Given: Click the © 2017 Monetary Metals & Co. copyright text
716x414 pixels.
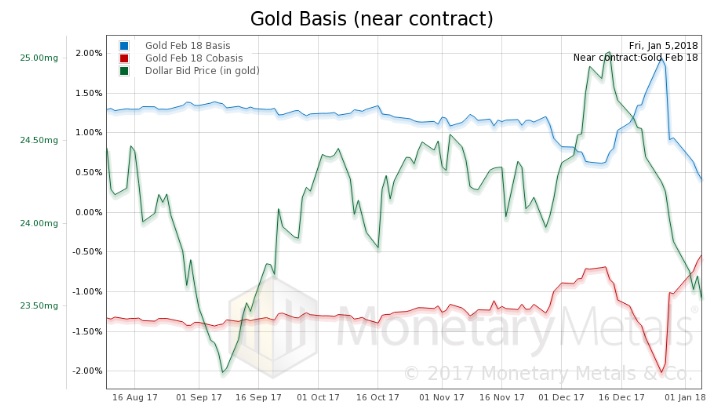Looking at the screenshot, I should (548, 373).
